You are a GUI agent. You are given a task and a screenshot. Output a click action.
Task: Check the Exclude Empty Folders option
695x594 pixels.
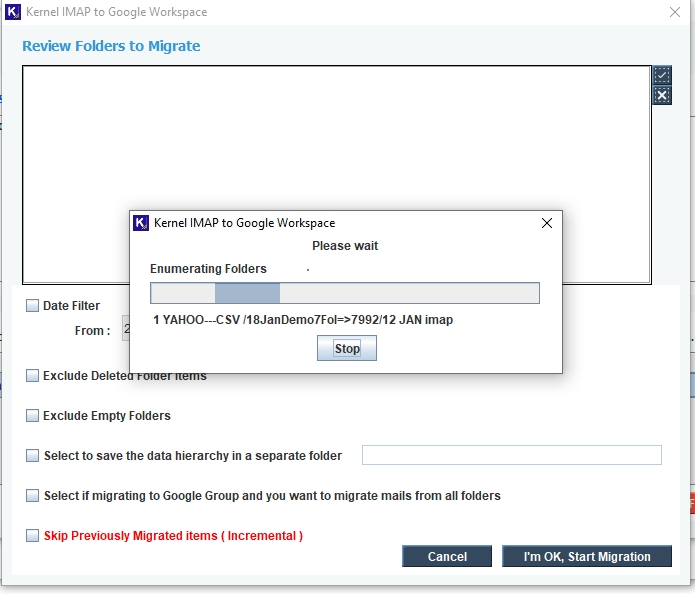point(32,415)
